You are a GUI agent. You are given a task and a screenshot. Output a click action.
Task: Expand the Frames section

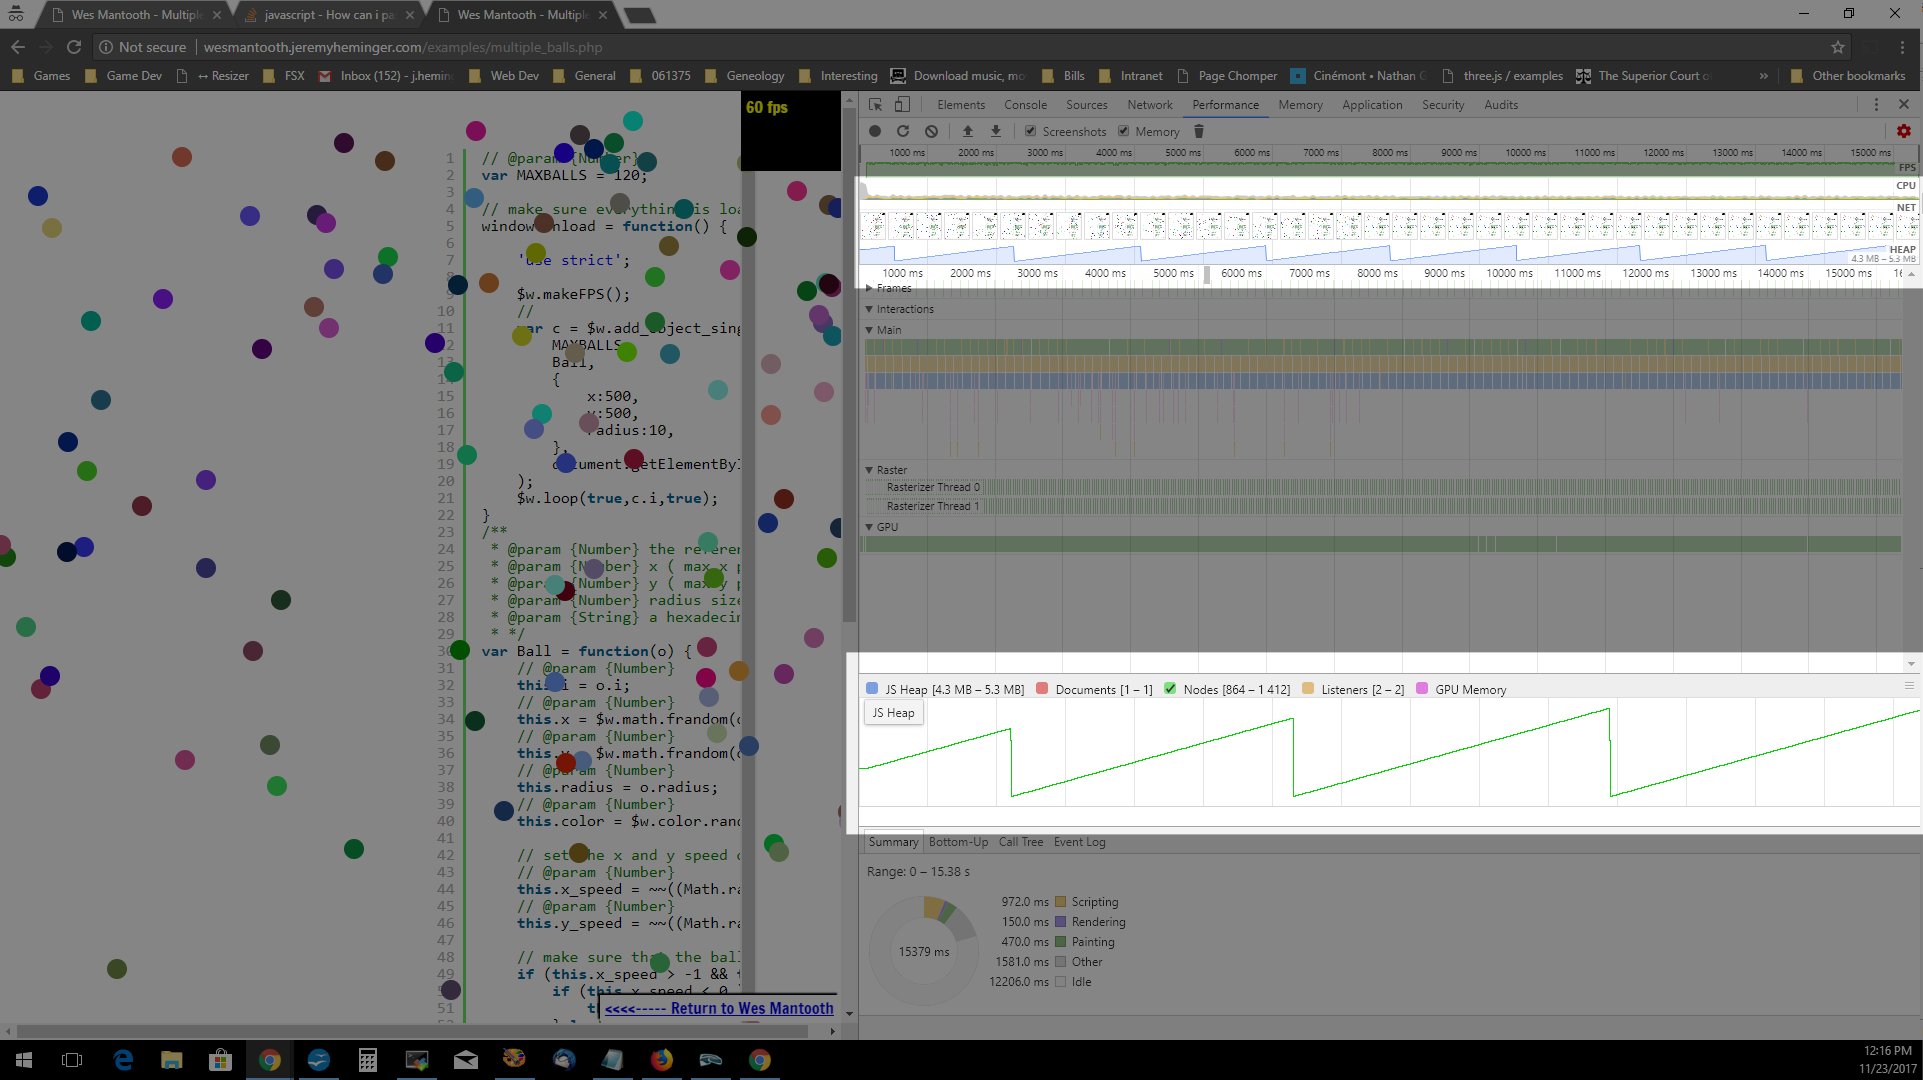point(869,288)
